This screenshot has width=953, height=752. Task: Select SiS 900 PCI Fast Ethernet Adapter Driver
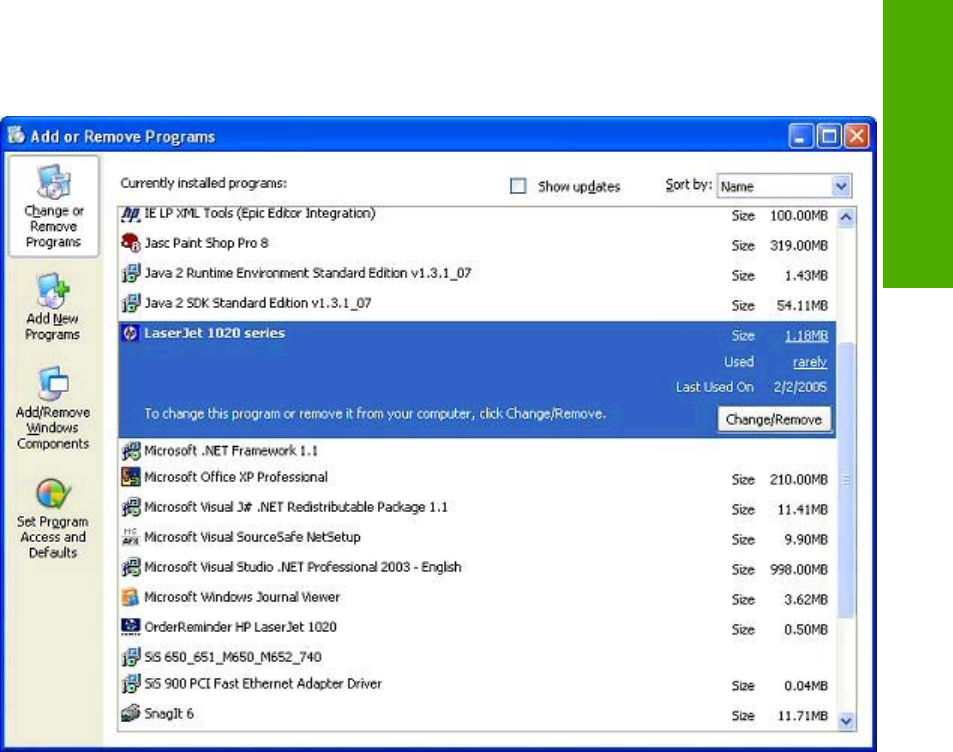[477, 685]
